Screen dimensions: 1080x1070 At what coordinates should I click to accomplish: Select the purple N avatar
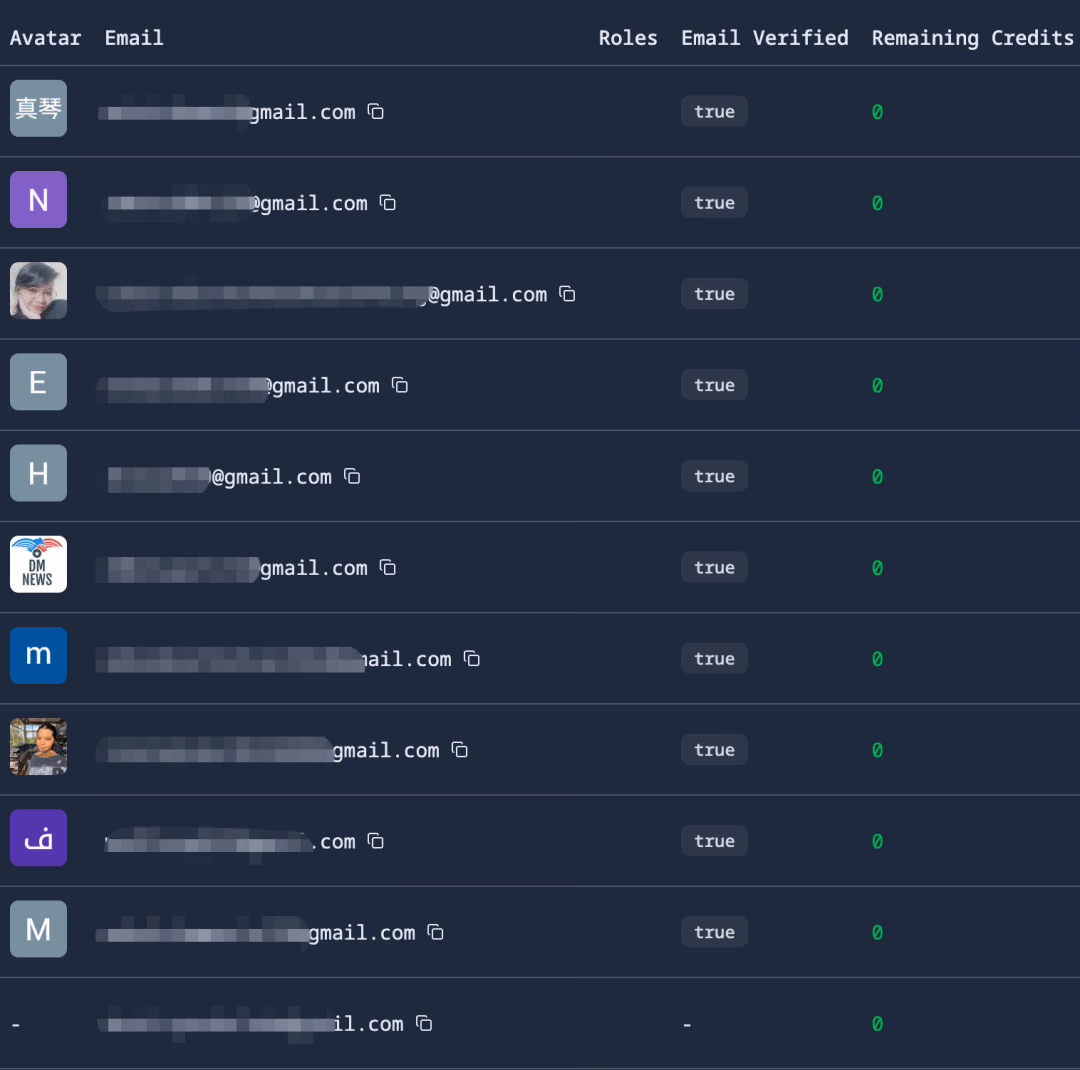pyautogui.click(x=39, y=200)
